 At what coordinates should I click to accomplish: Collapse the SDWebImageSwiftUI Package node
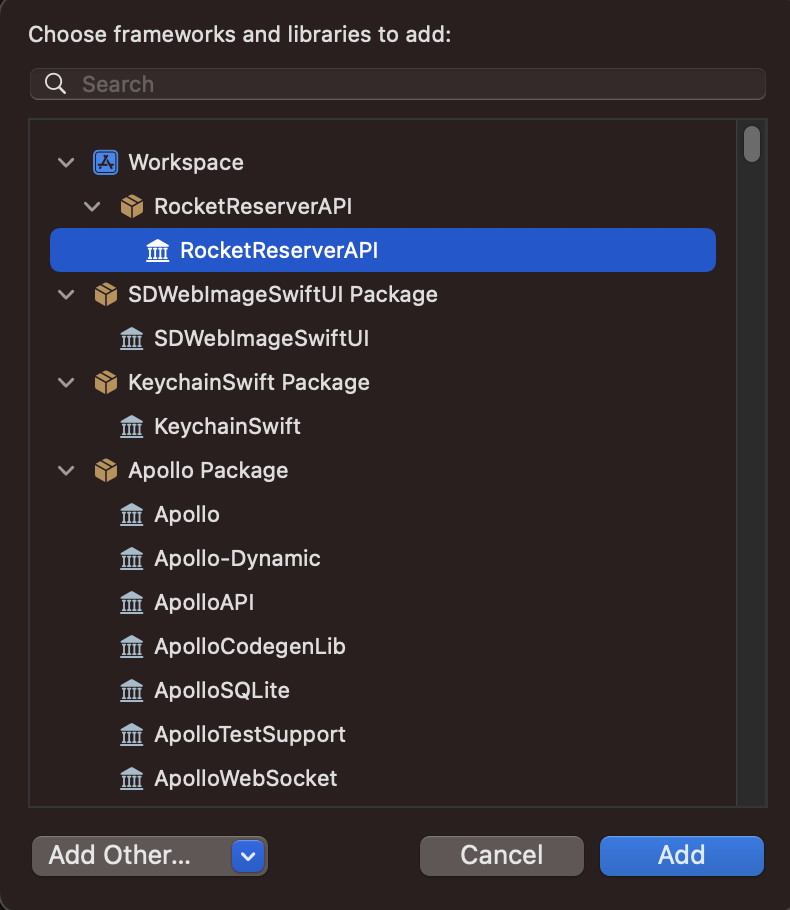click(x=66, y=295)
